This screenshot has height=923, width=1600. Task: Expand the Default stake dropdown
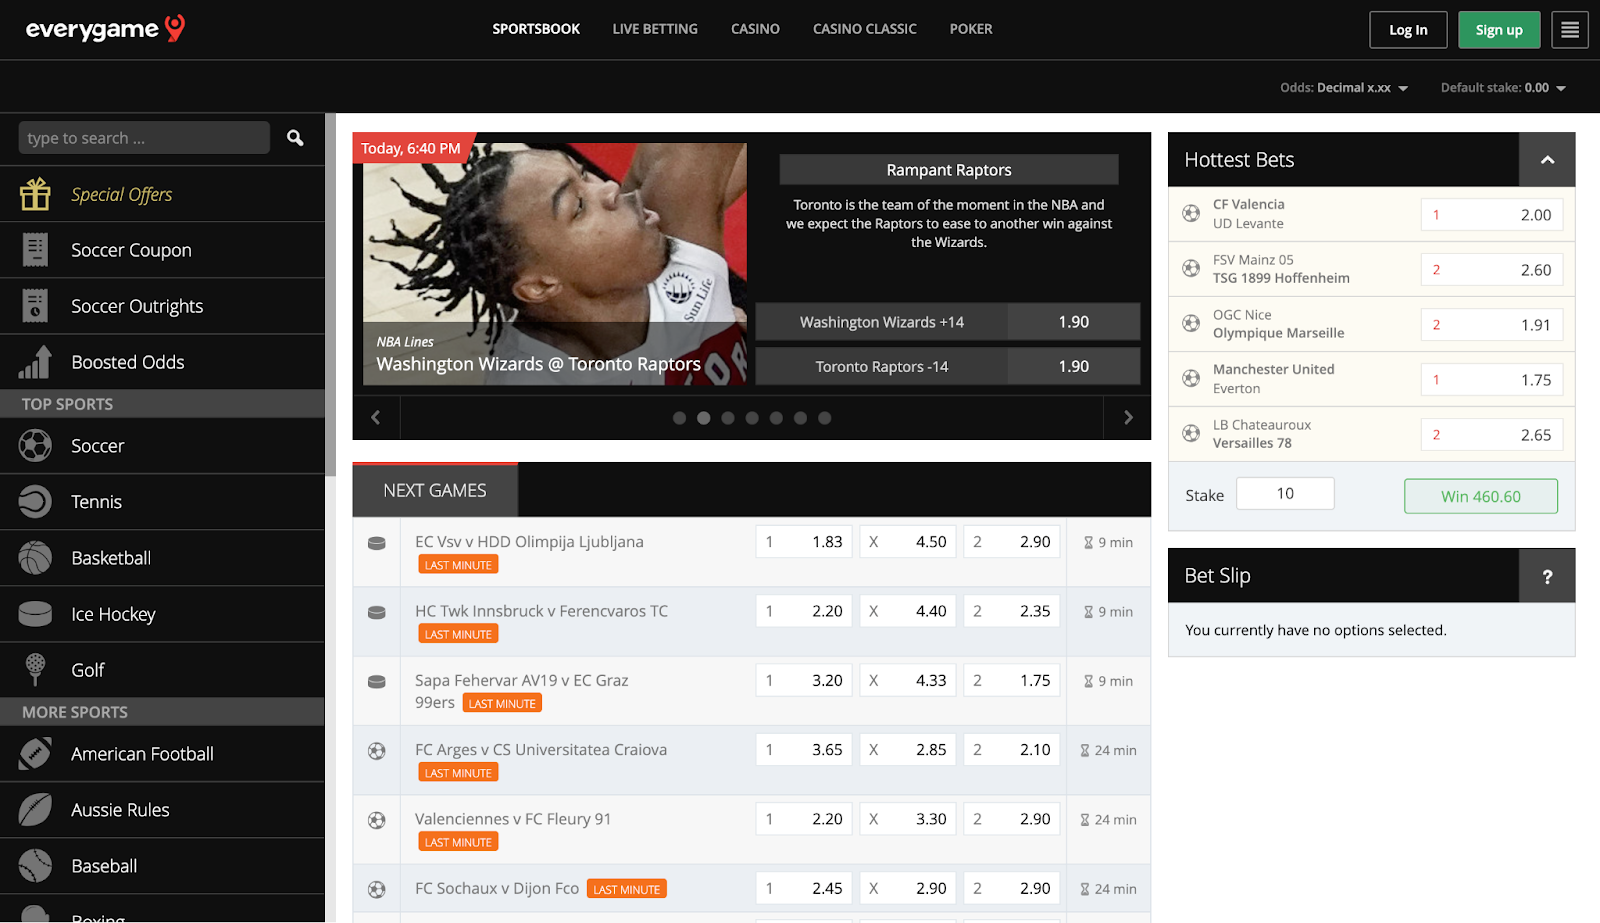[x=1502, y=88]
